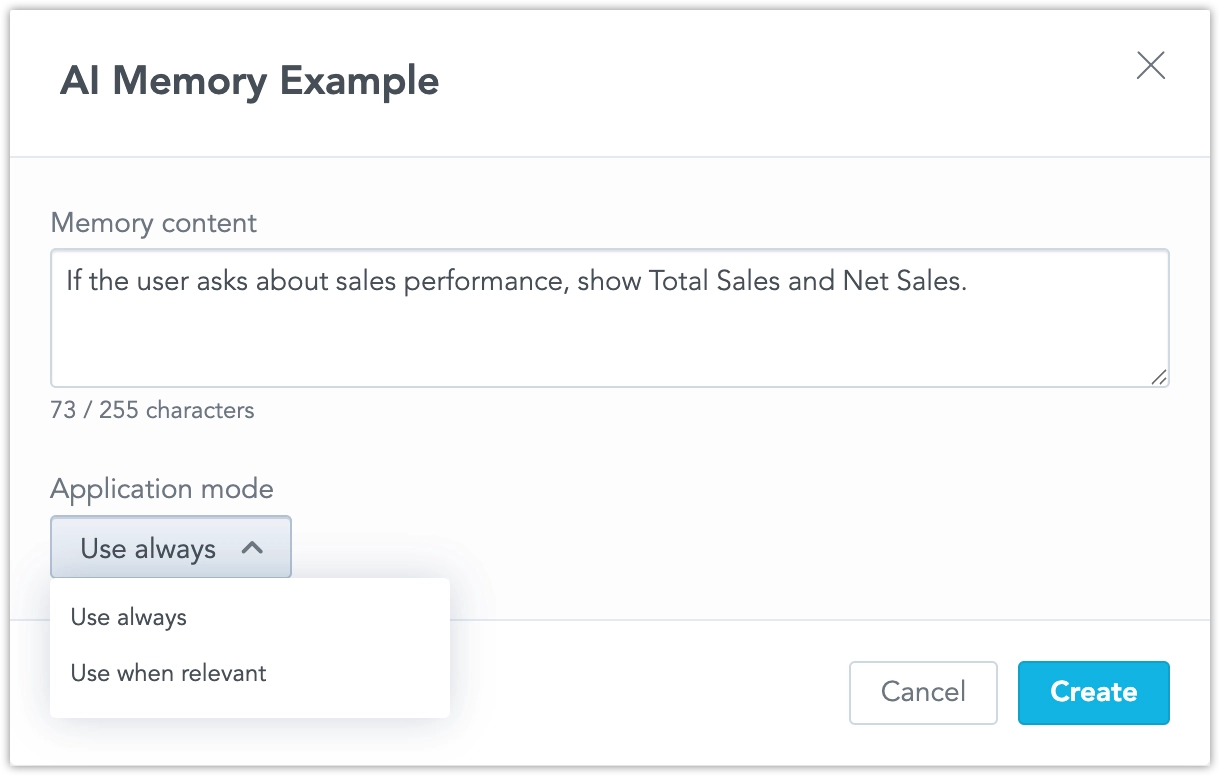The height and width of the screenshot is (776, 1220).
Task: Click the chevron arrow on Application mode dropdown
Action: pos(253,547)
